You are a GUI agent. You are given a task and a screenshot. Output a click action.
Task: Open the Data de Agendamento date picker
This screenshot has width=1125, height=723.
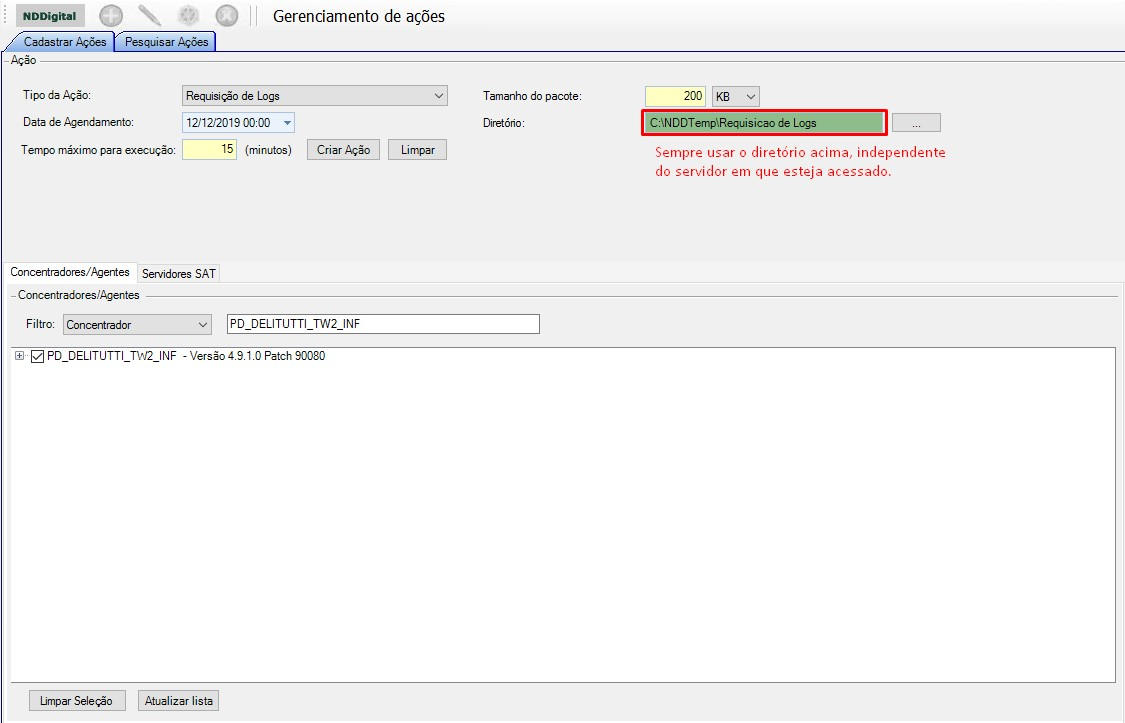[x=288, y=123]
